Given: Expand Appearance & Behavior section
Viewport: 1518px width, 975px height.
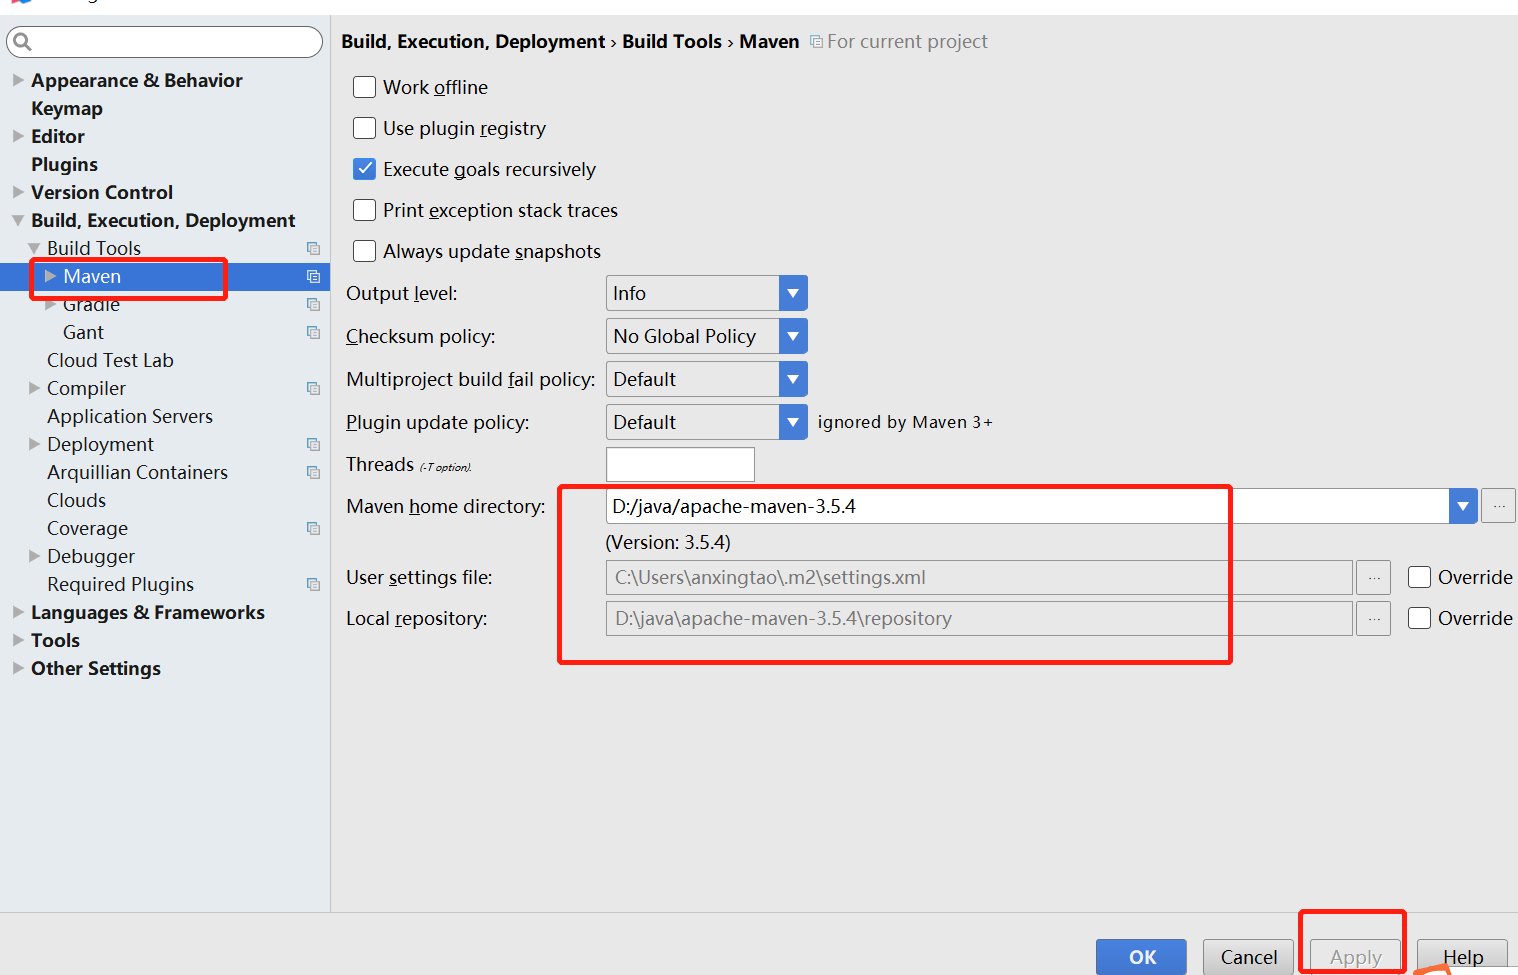Looking at the screenshot, I should pyautogui.click(x=18, y=80).
